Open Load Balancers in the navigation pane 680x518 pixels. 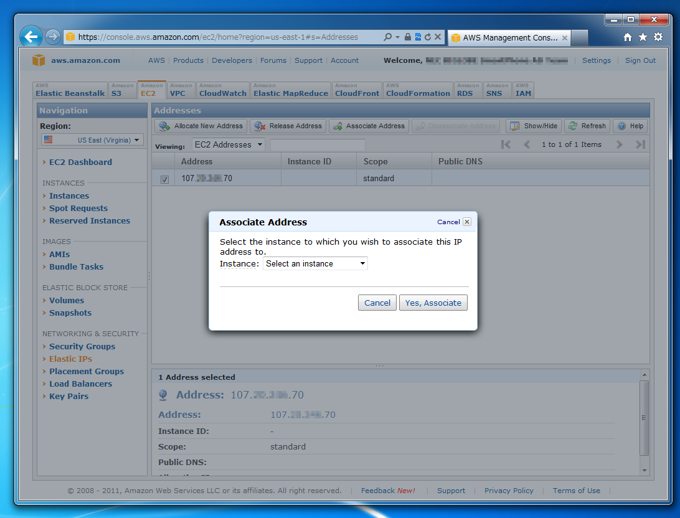pos(81,384)
